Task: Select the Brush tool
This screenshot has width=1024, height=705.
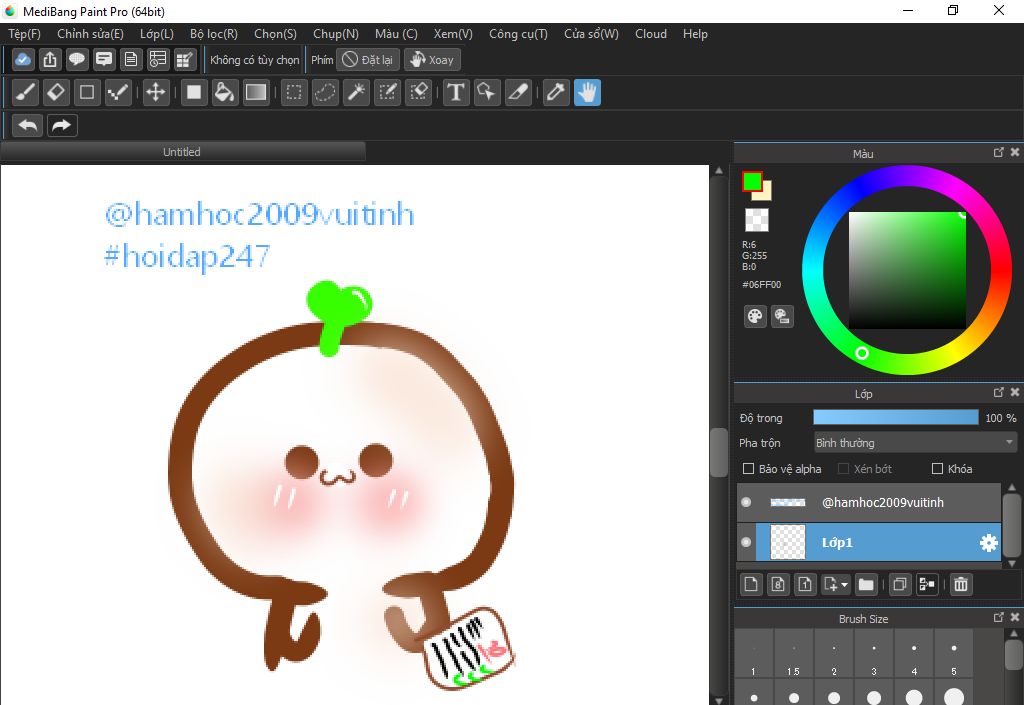Action: (x=27, y=93)
